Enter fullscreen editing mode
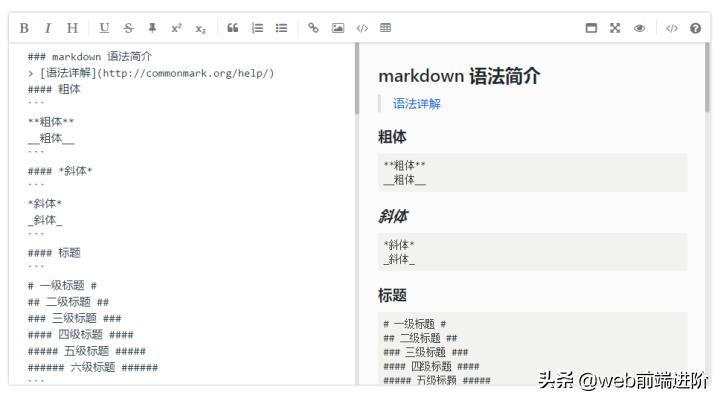The image size is (720, 401). pyautogui.click(x=615, y=28)
